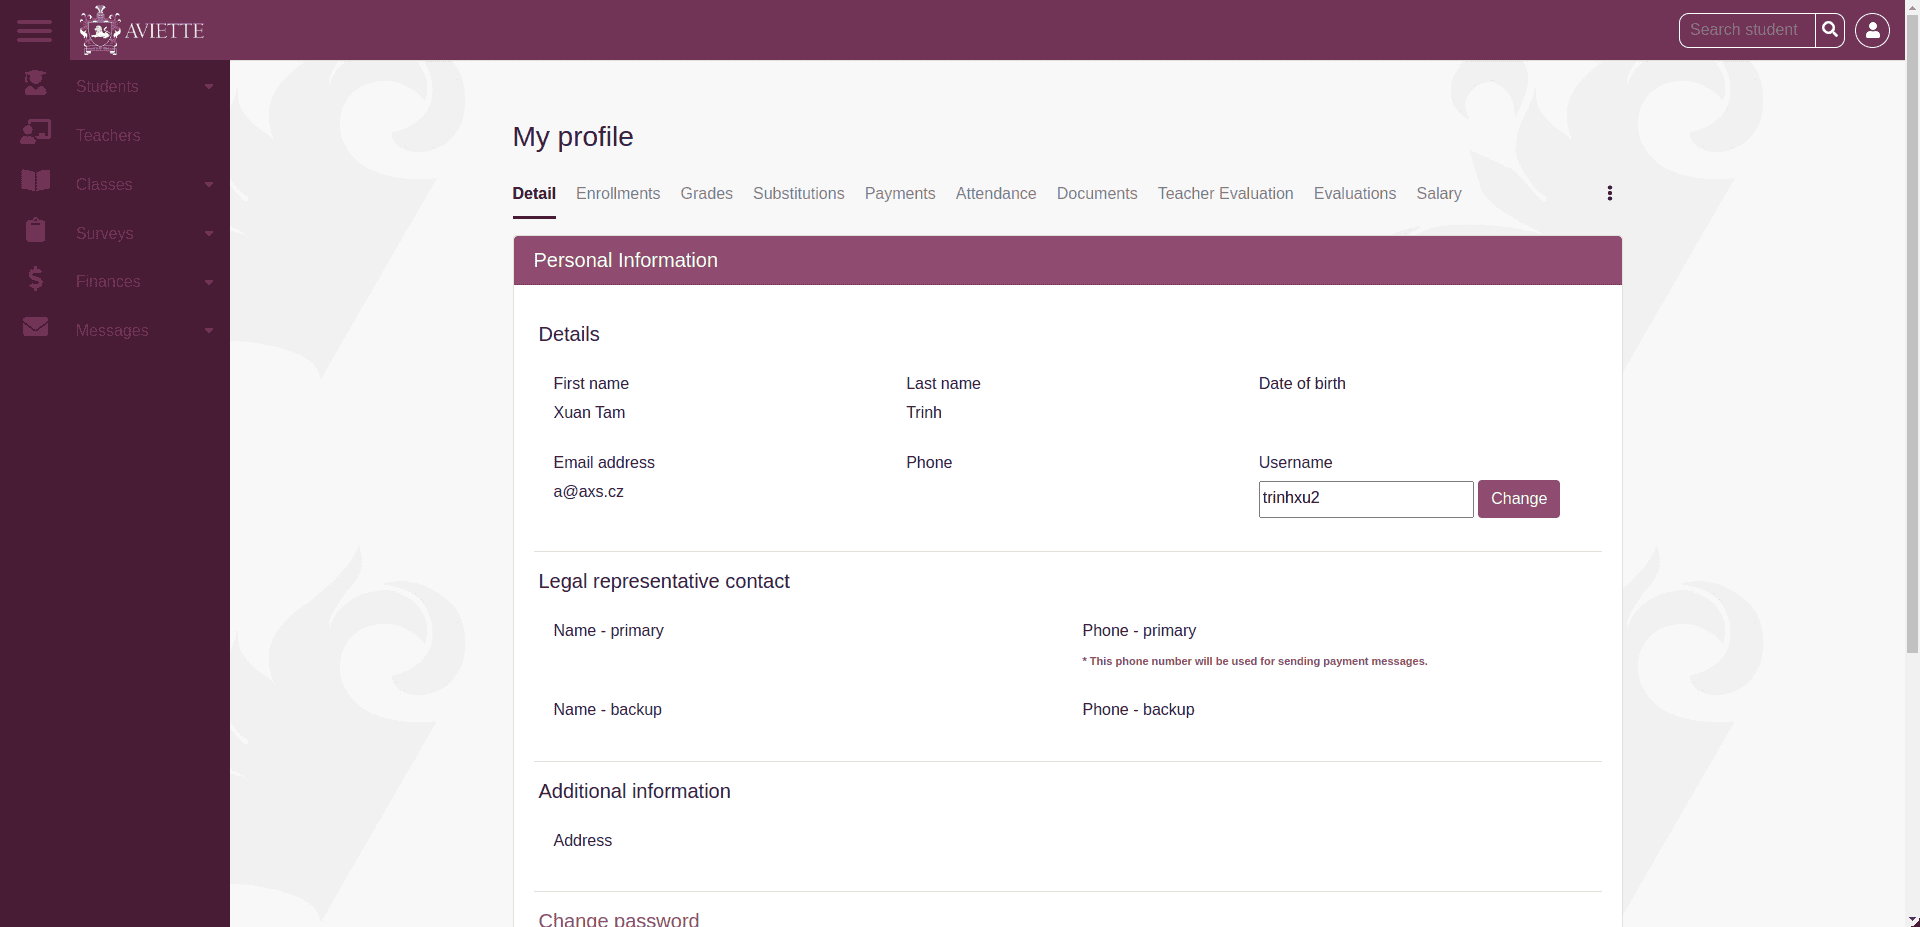Select the Surveys clipboard icon
Viewport: 1920px width, 927px height.
pyautogui.click(x=35, y=230)
